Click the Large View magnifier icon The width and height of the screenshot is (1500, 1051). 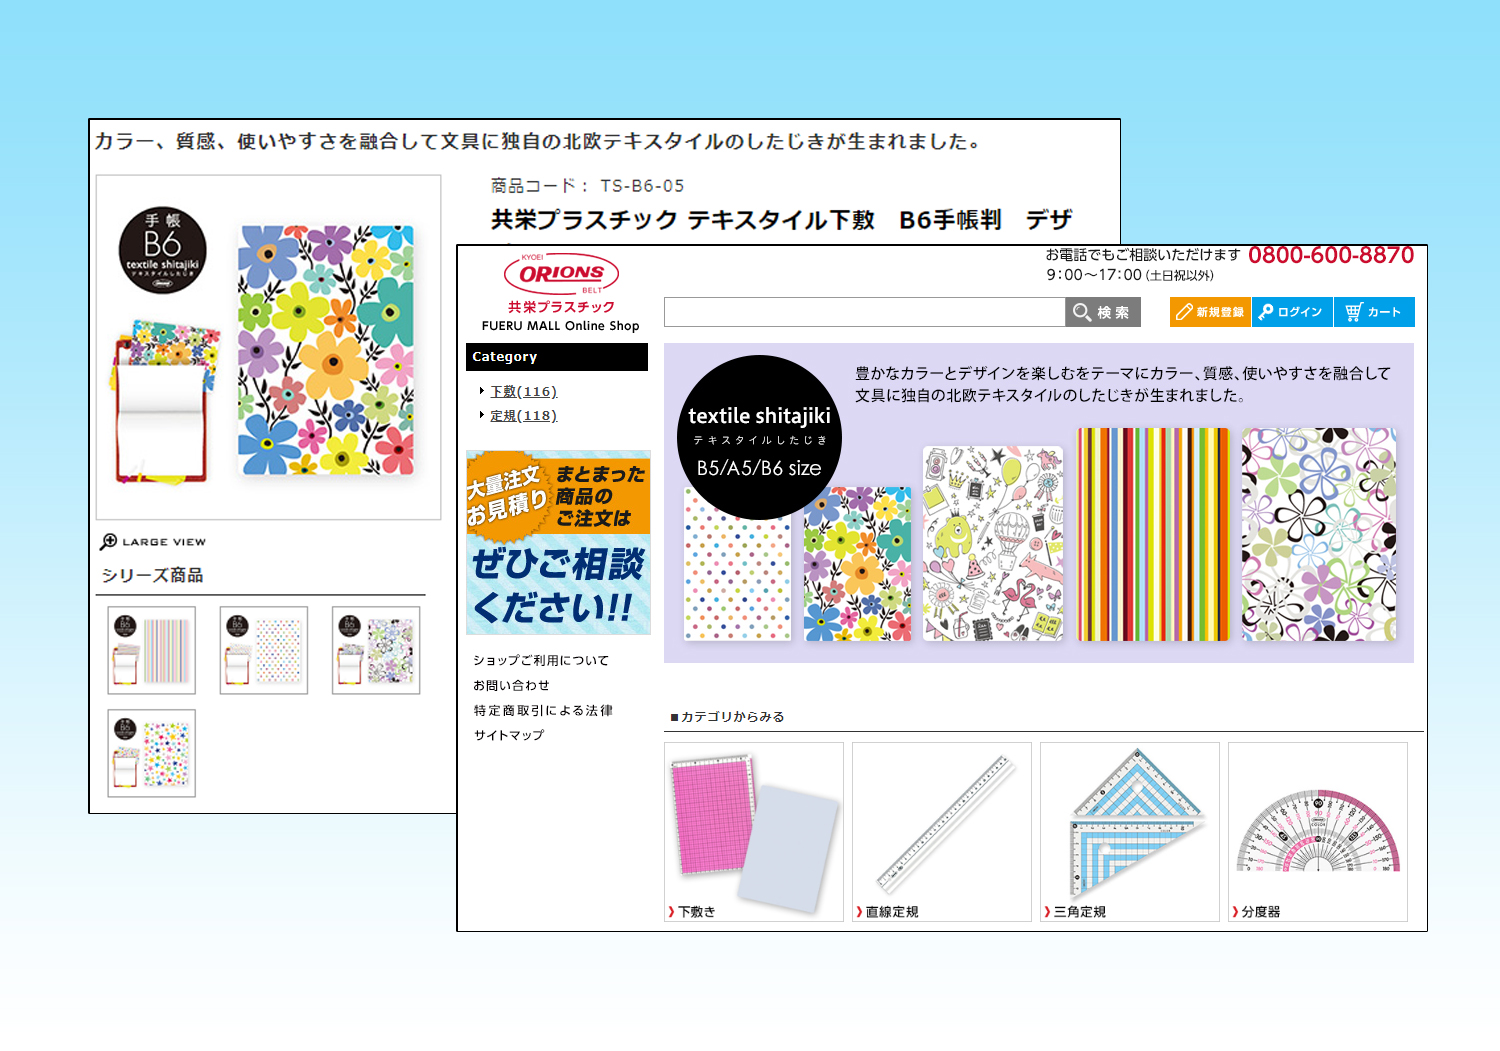pos(109,542)
